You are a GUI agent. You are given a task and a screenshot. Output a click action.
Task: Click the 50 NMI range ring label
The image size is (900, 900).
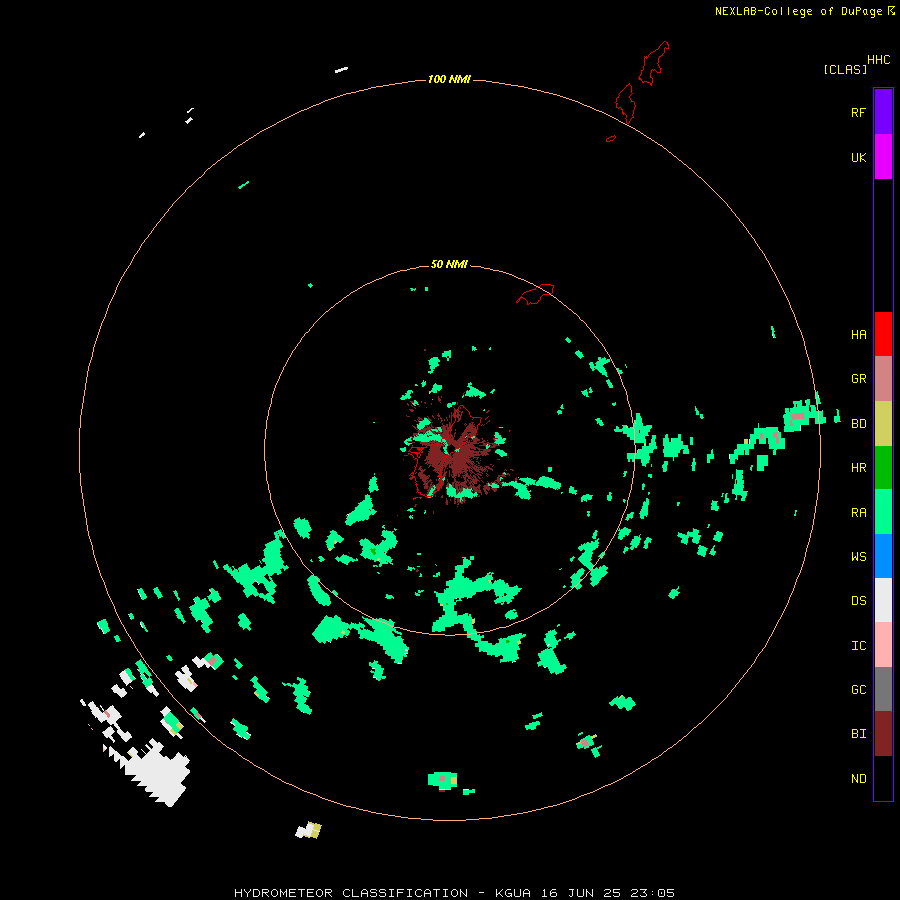pos(449,264)
